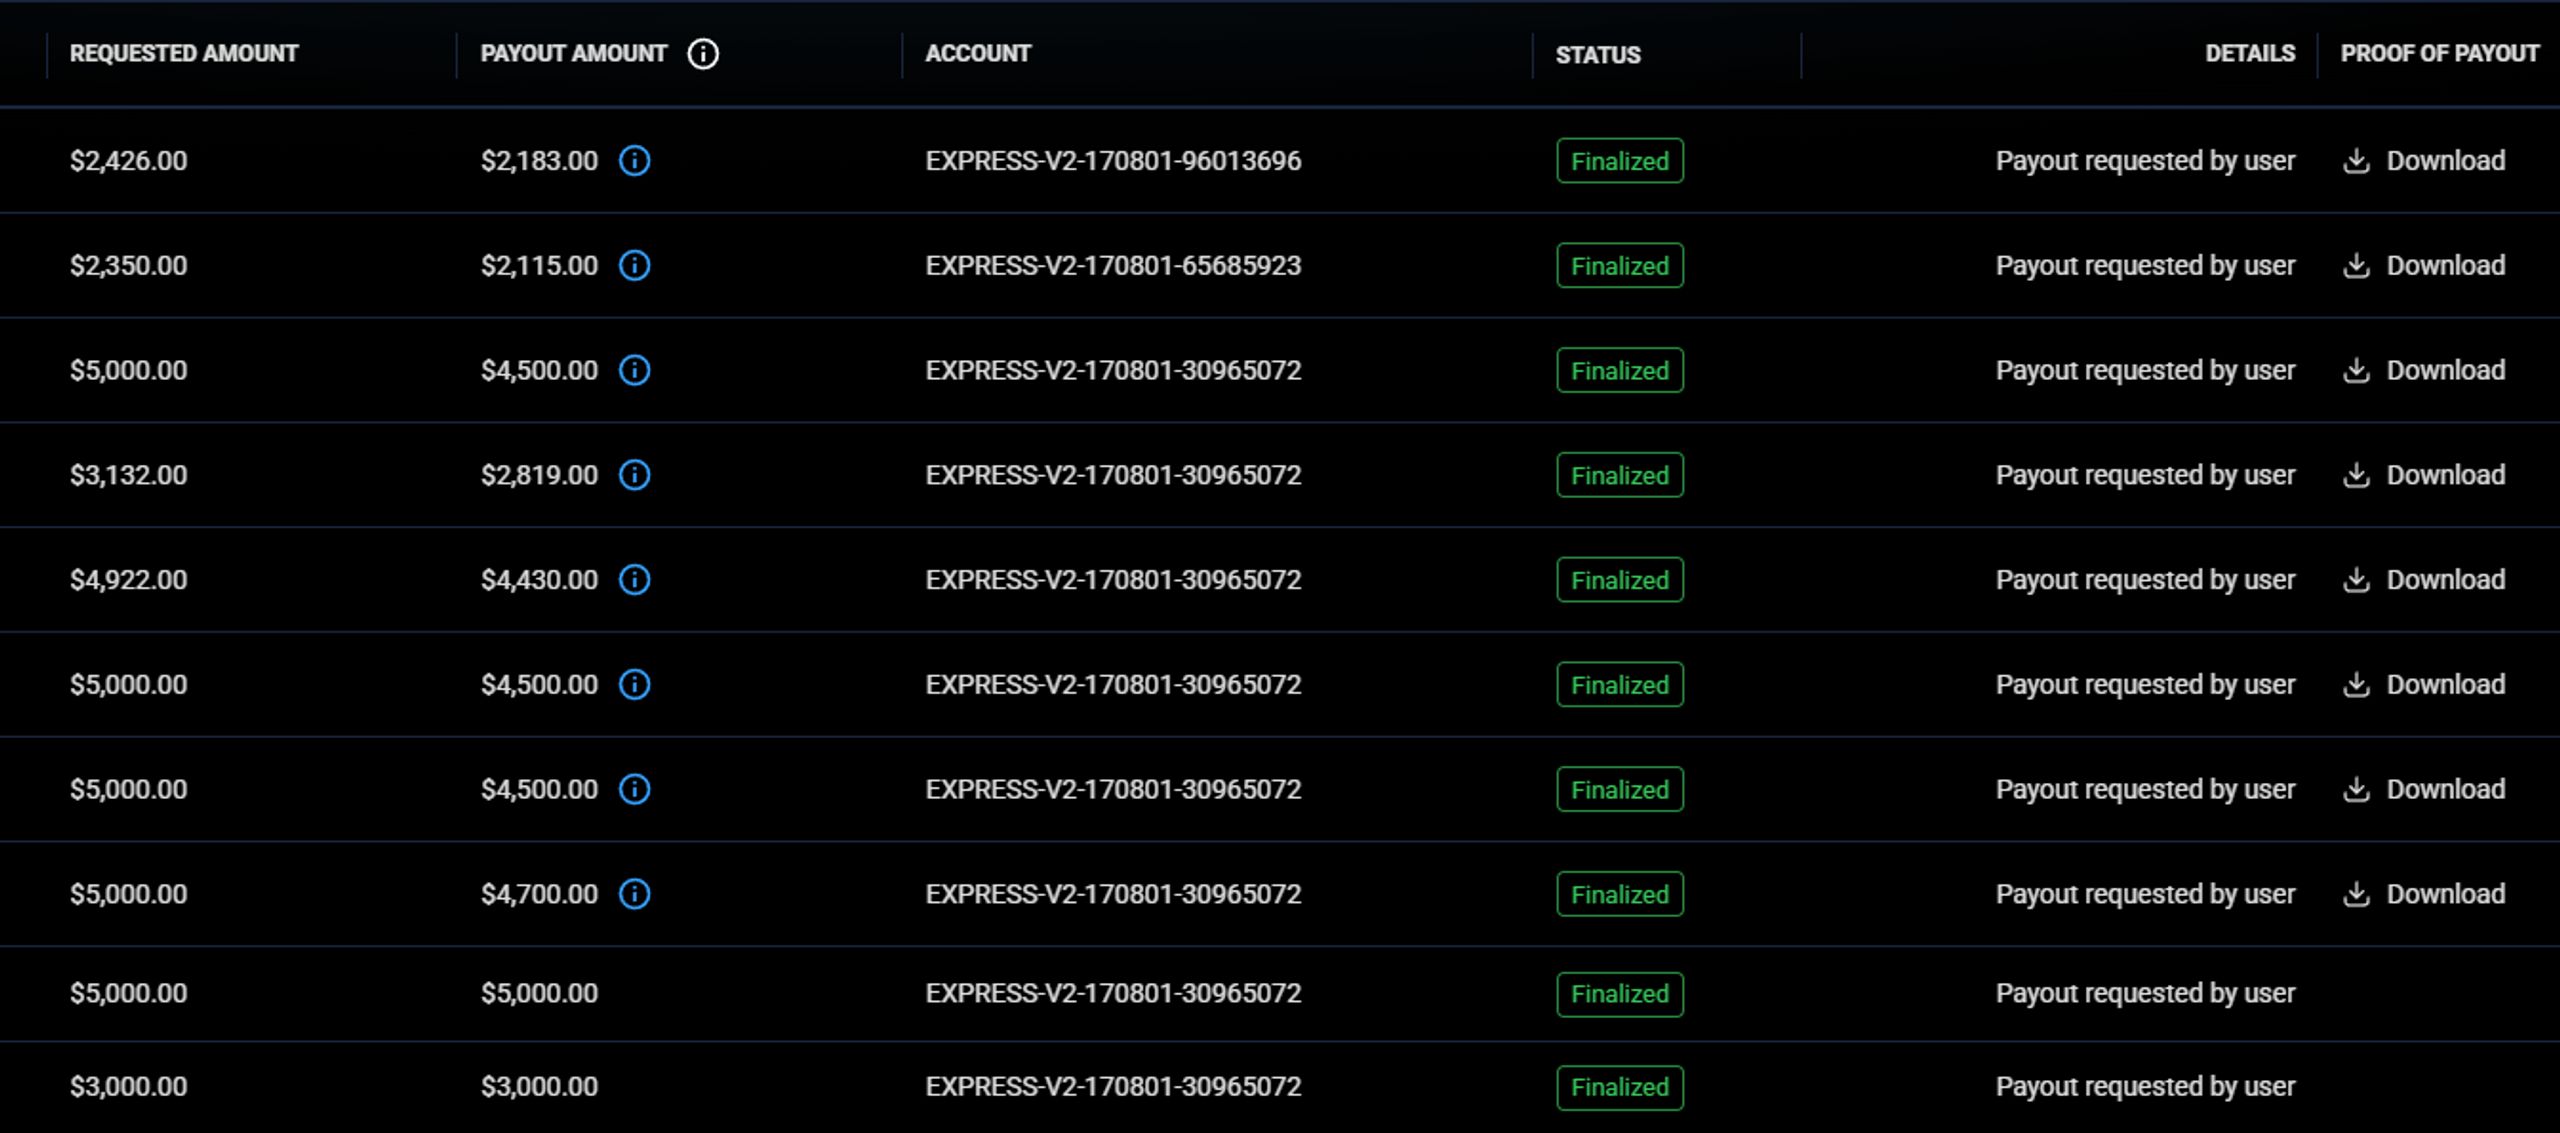Click Finalized badge in the $2,350.00 row
This screenshot has height=1133, width=2560.
tap(1620, 266)
